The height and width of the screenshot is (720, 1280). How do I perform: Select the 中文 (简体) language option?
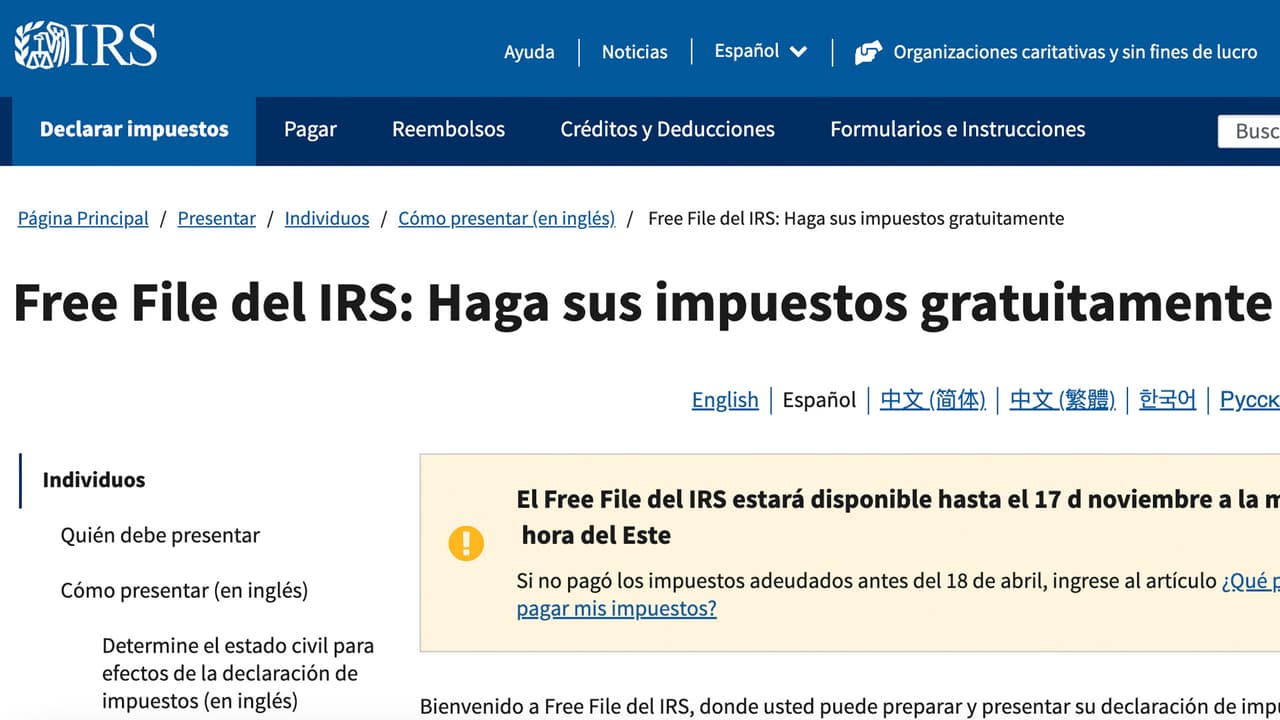point(932,399)
